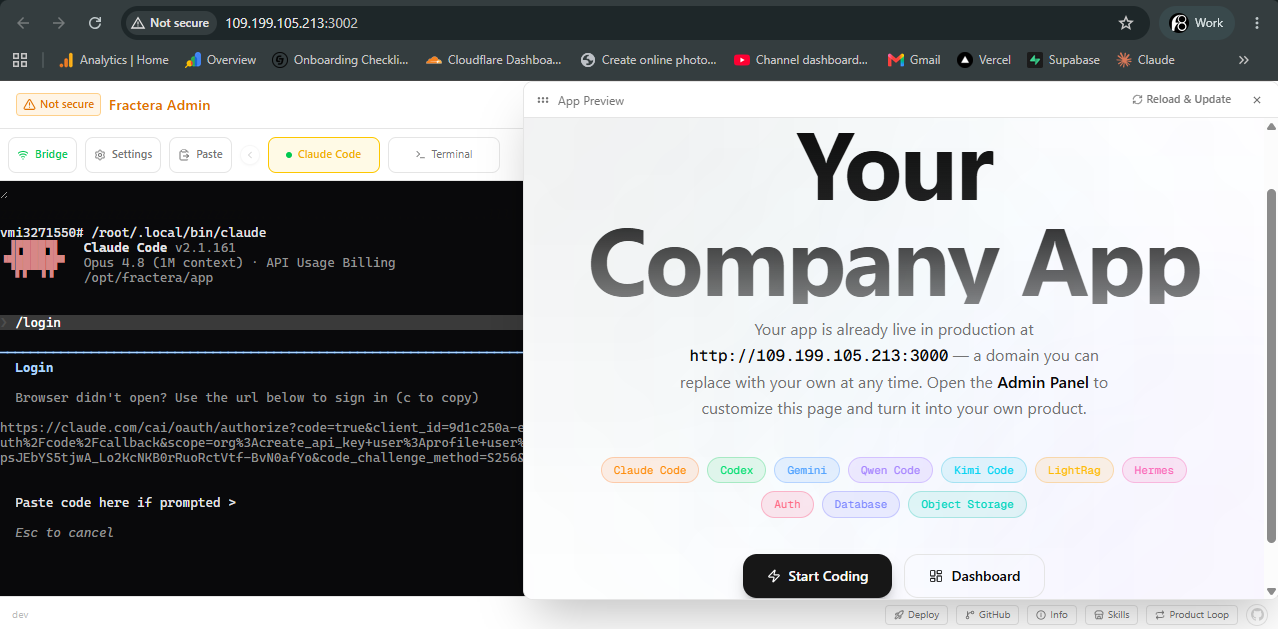Click the Paste button
Screen dimensions: 1278x629
pos(201,154)
